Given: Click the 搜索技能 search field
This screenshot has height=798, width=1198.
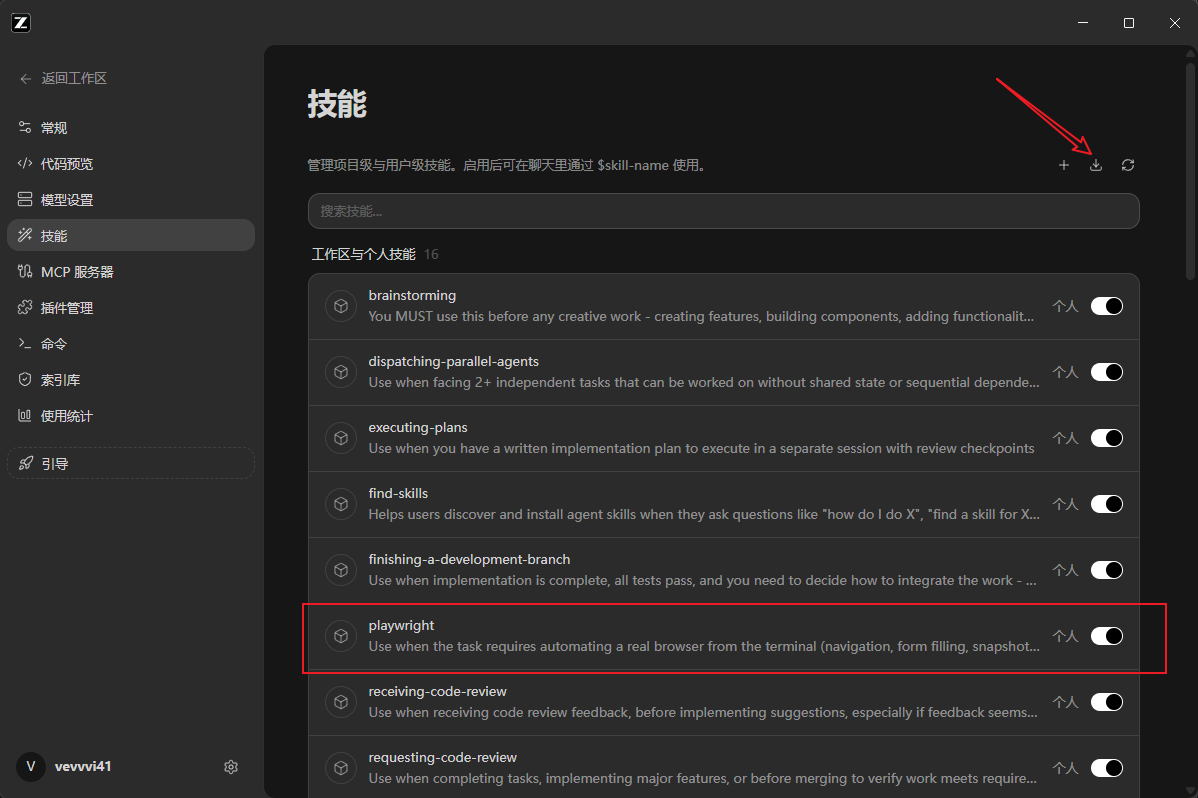Looking at the screenshot, I should tap(724, 211).
